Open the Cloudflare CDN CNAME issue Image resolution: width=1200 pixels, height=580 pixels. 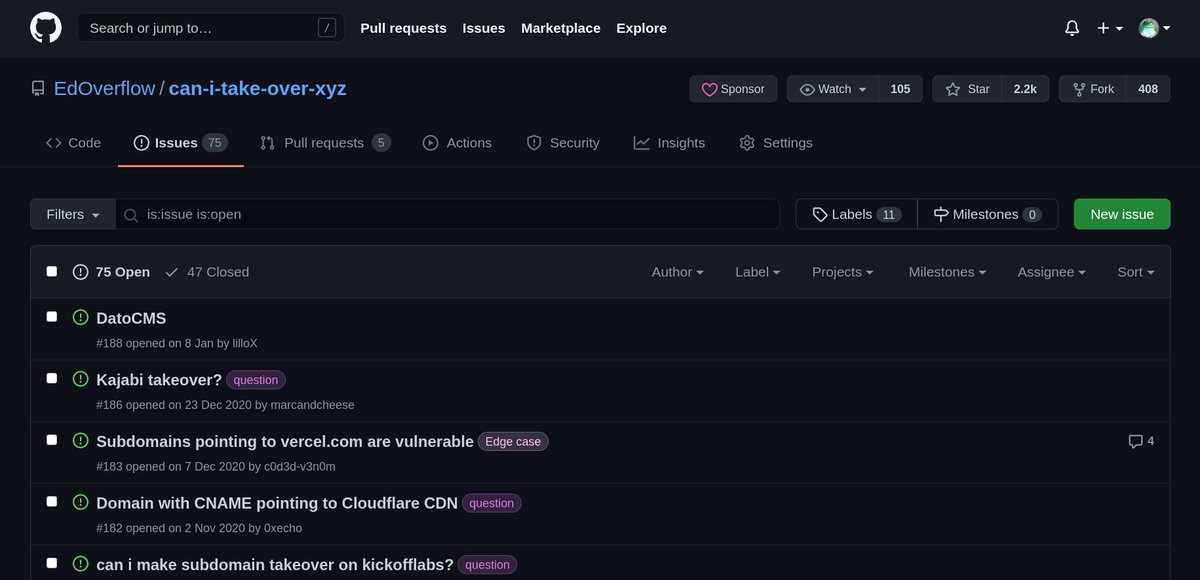(x=277, y=503)
